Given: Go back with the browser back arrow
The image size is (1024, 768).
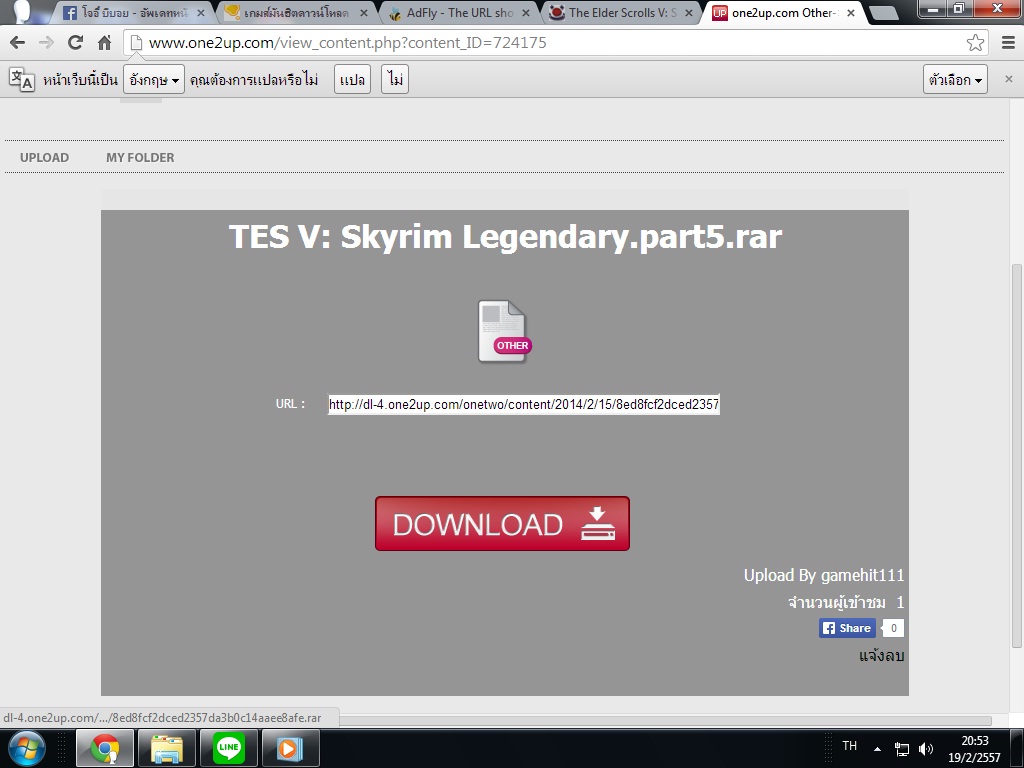Looking at the screenshot, I should tap(18, 43).
